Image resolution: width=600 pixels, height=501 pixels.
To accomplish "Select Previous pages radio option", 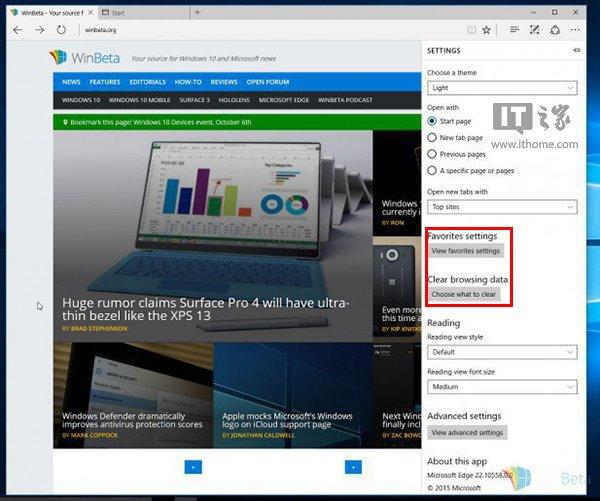I will pos(432,154).
